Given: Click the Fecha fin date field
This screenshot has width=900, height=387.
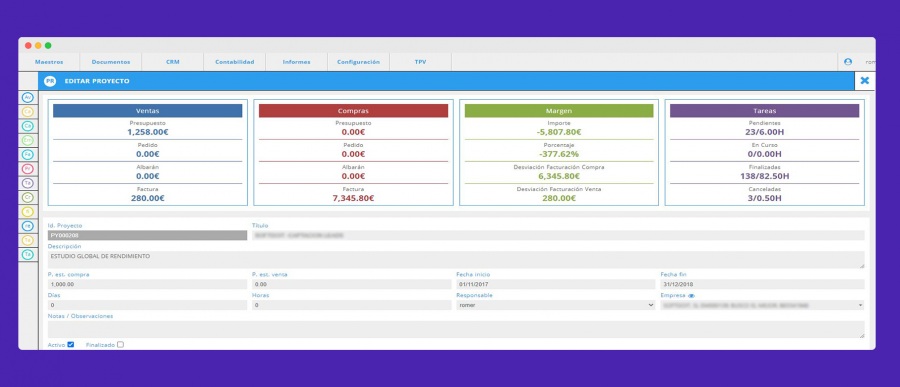Looking at the screenshot, I should 762,284.
